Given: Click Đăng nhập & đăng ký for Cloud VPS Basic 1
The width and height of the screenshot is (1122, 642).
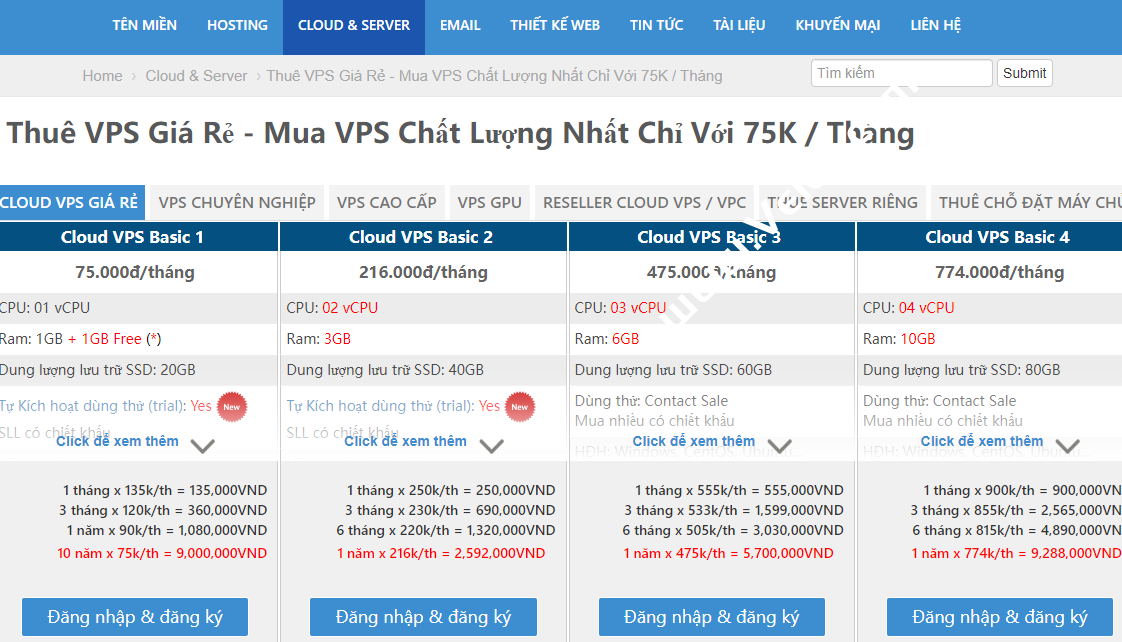Looking at the screenshot, I should coord(134,617).
